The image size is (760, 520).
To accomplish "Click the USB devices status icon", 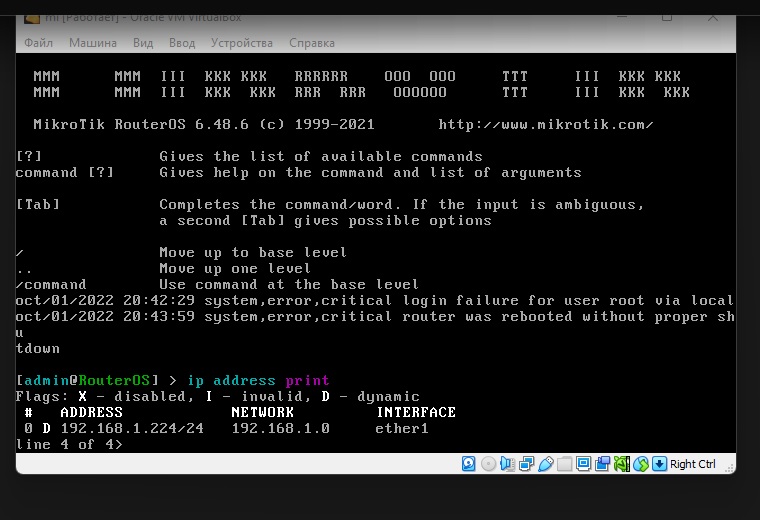I will (545, 464).
